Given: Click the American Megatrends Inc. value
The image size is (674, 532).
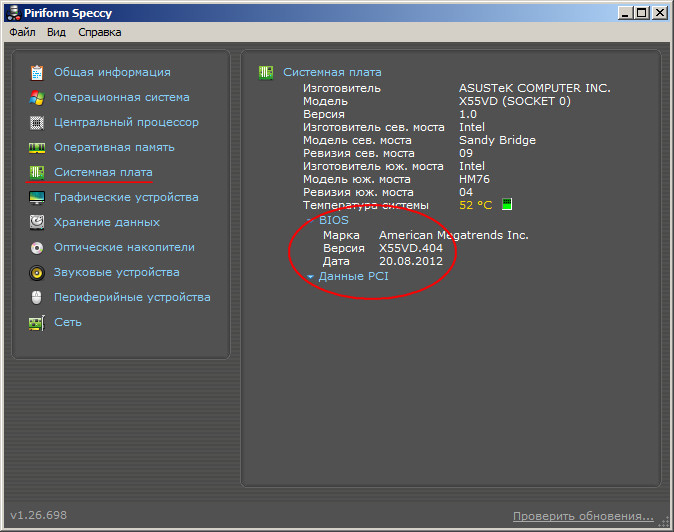Looking at the screenshot, I should tap(453, 235).
